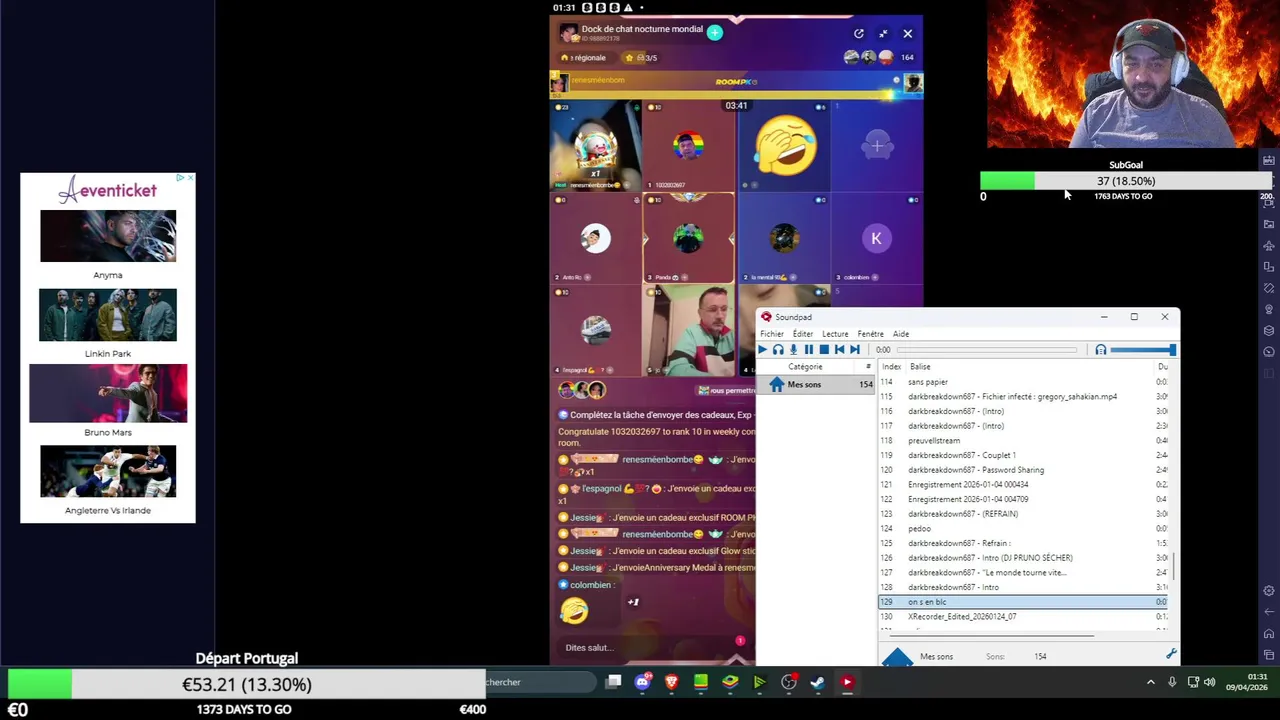
Task: Click the chat room minimize-arrows icon
Action: point(883,34)
